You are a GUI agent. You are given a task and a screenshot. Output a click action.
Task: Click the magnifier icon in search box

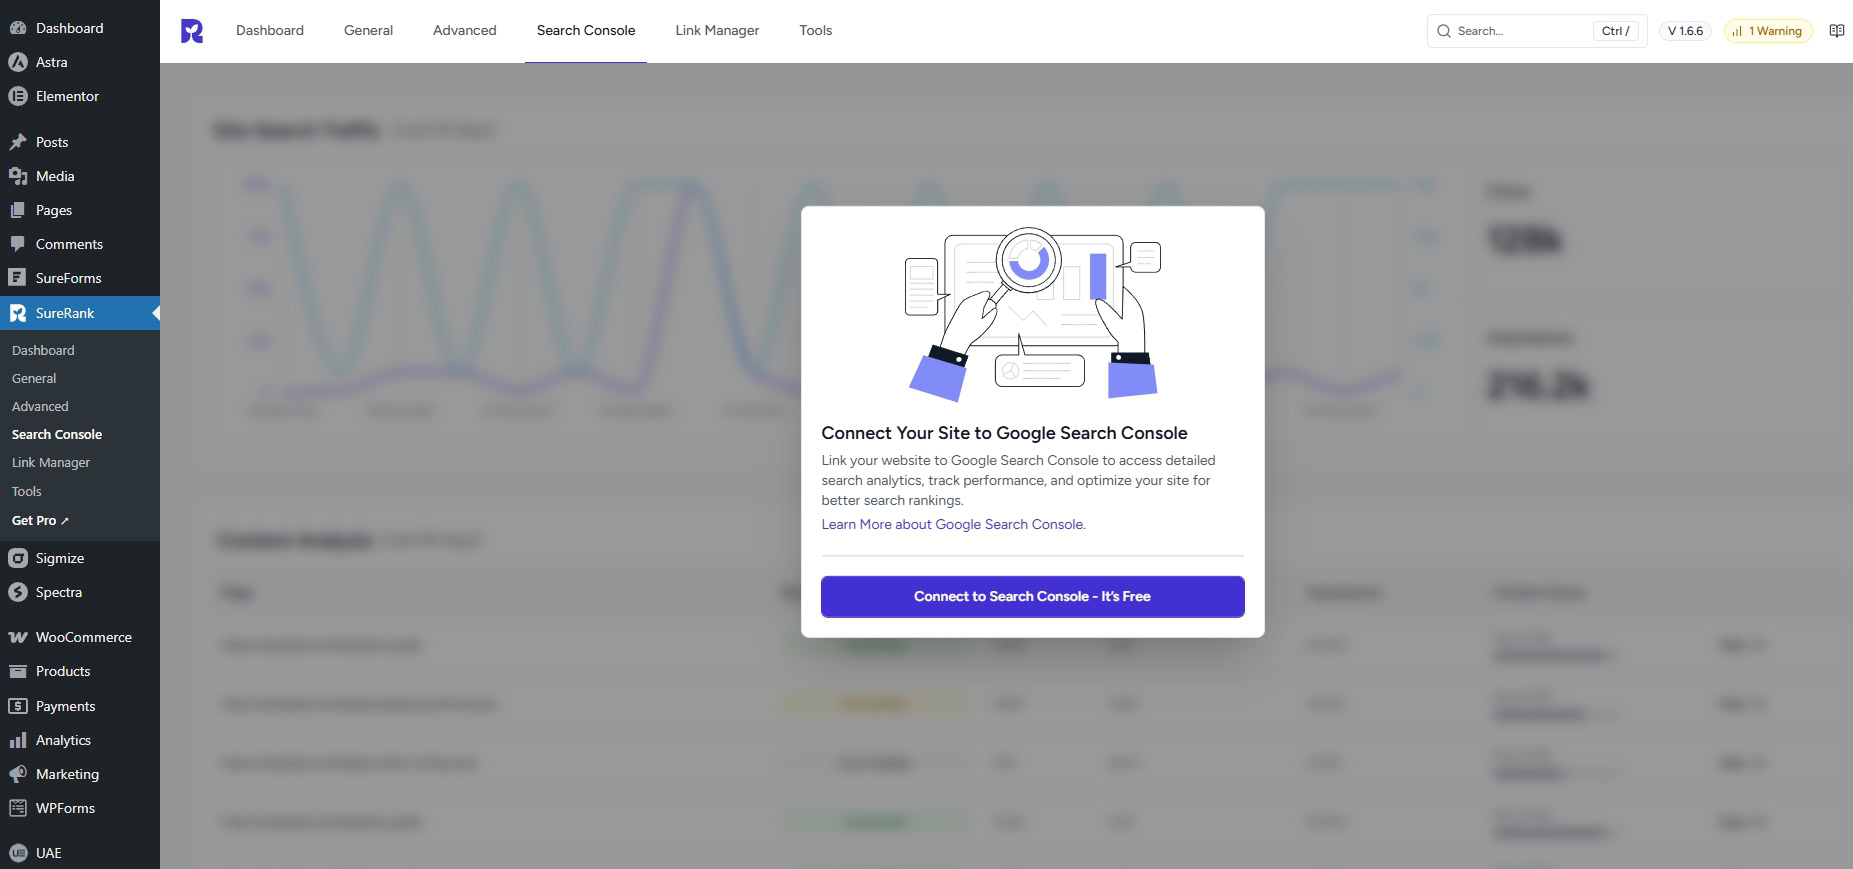point(1444,31)
